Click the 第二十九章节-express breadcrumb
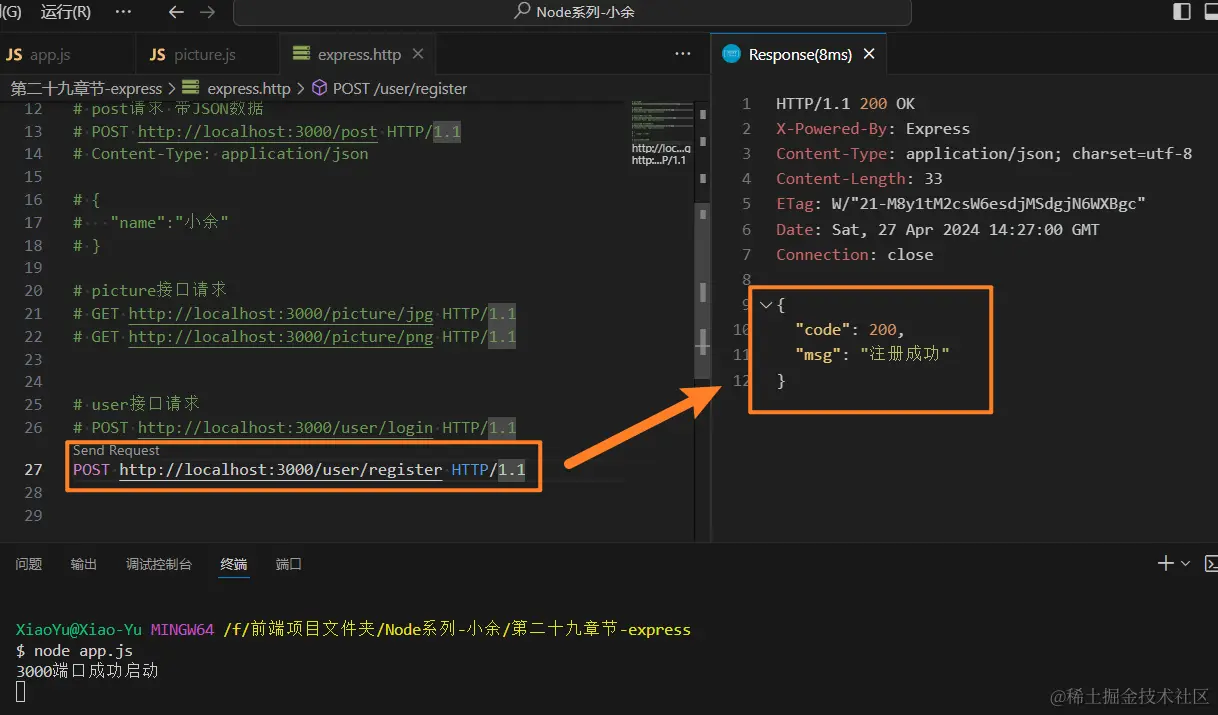Image resolution: width=1218 pixels, height=715 pixels. [x=86, y=88]
